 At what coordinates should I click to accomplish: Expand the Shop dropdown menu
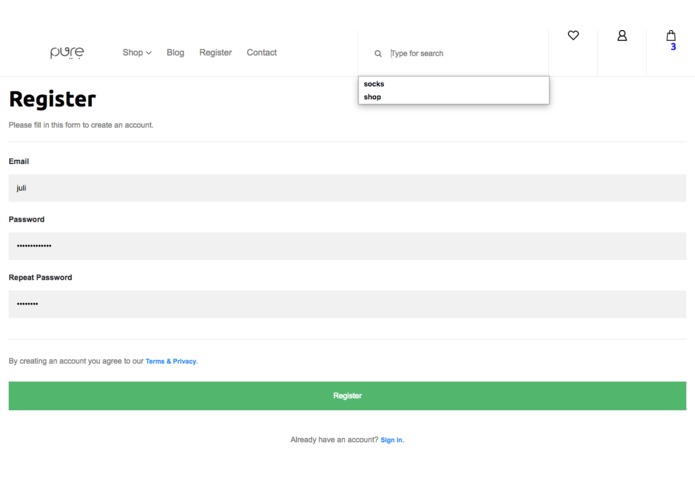[137, 52]
